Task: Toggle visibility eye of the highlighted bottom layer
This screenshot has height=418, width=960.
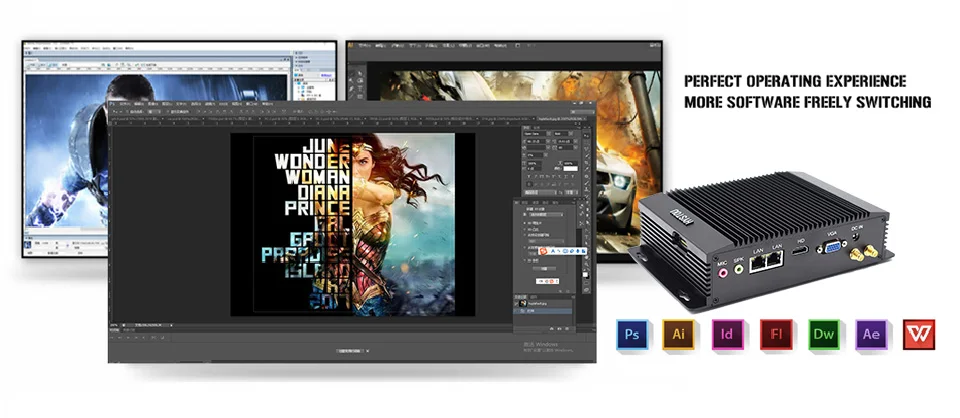Action: (x=516, y=311)
